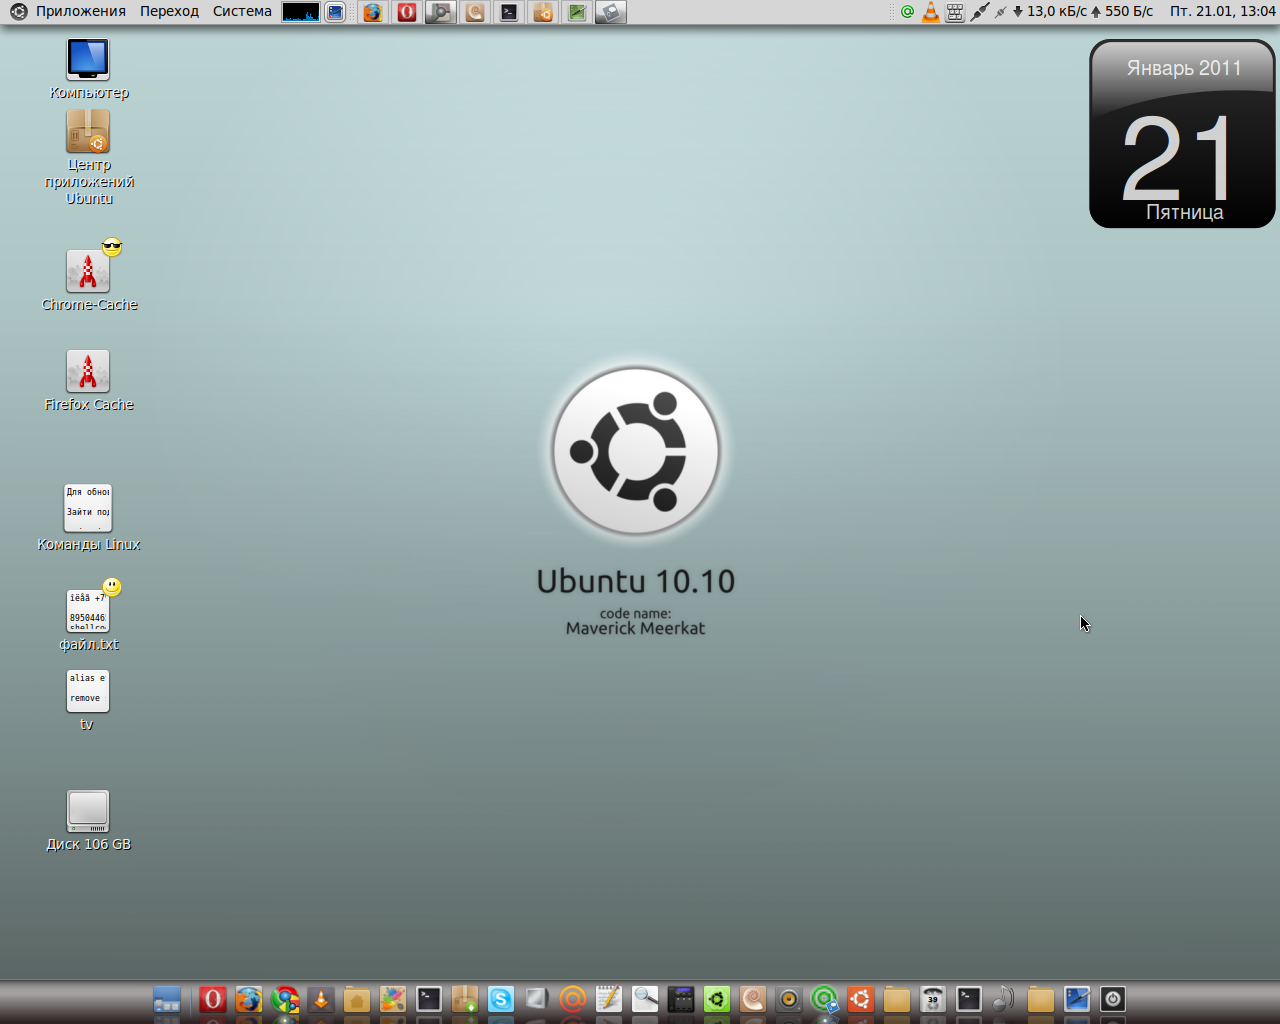
Task: Open the Переход menu
Action: pos(169,11)
